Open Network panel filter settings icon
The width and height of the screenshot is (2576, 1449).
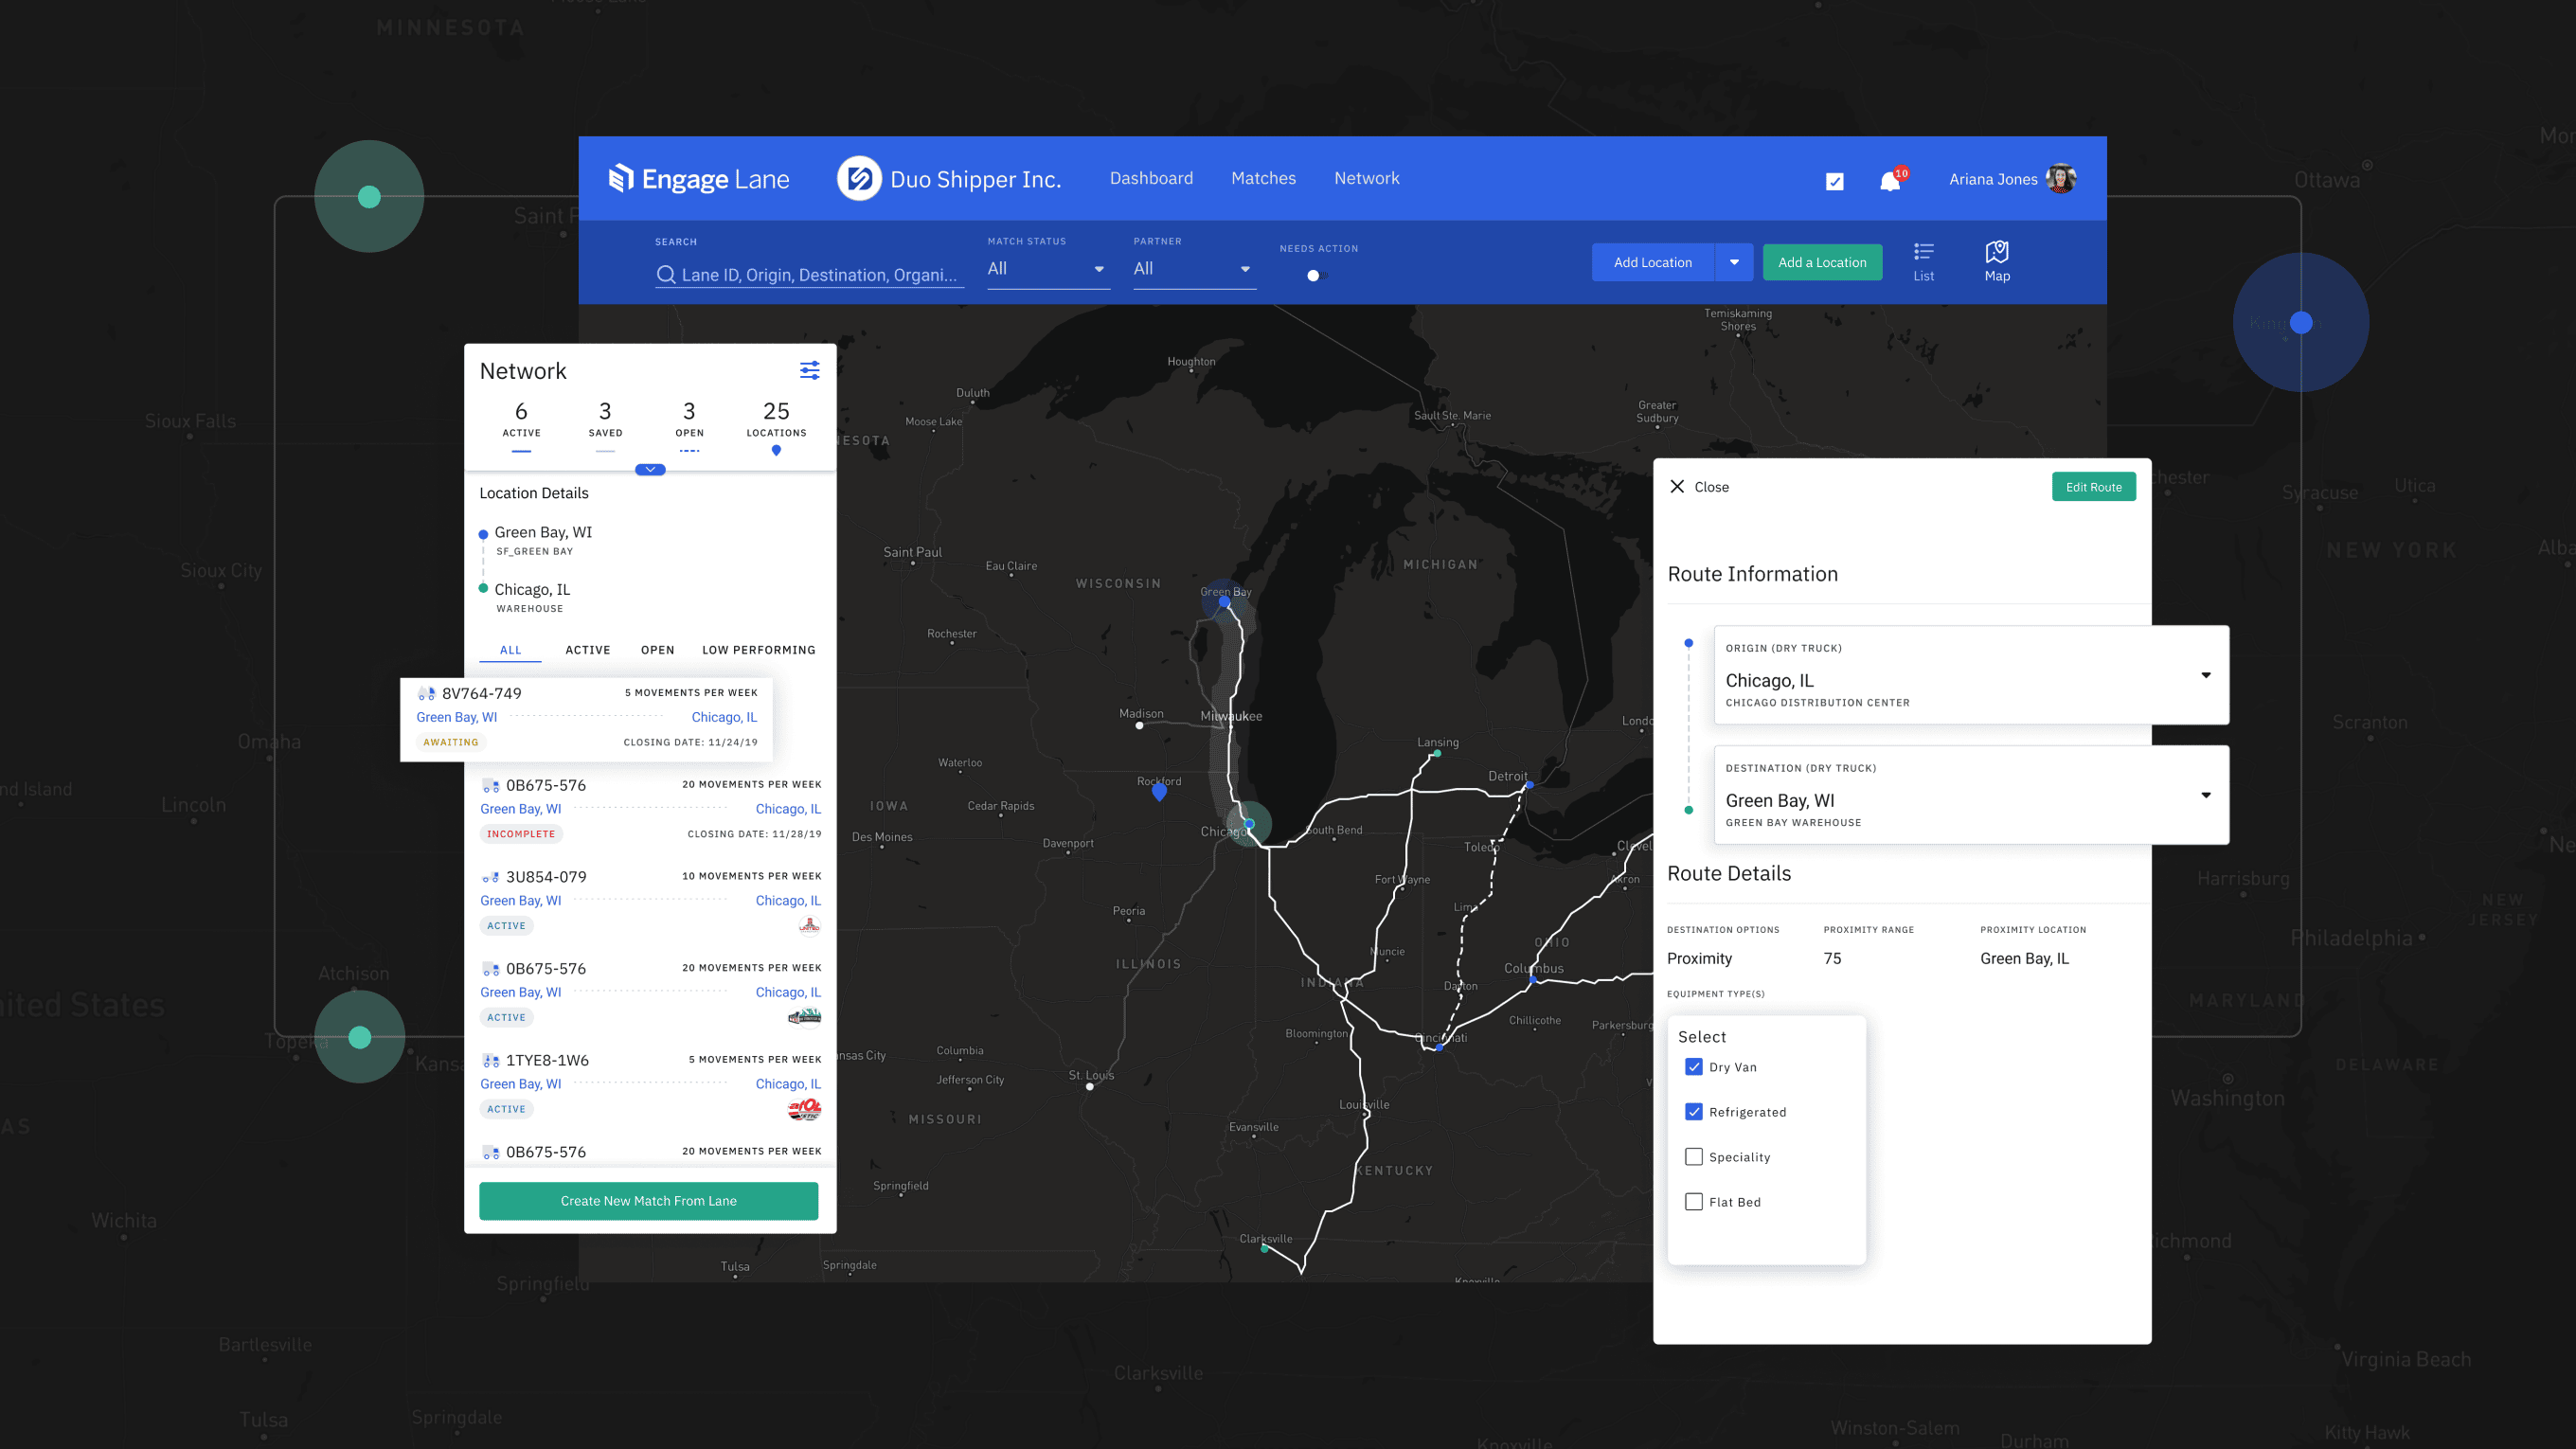(x=809, y=371)
